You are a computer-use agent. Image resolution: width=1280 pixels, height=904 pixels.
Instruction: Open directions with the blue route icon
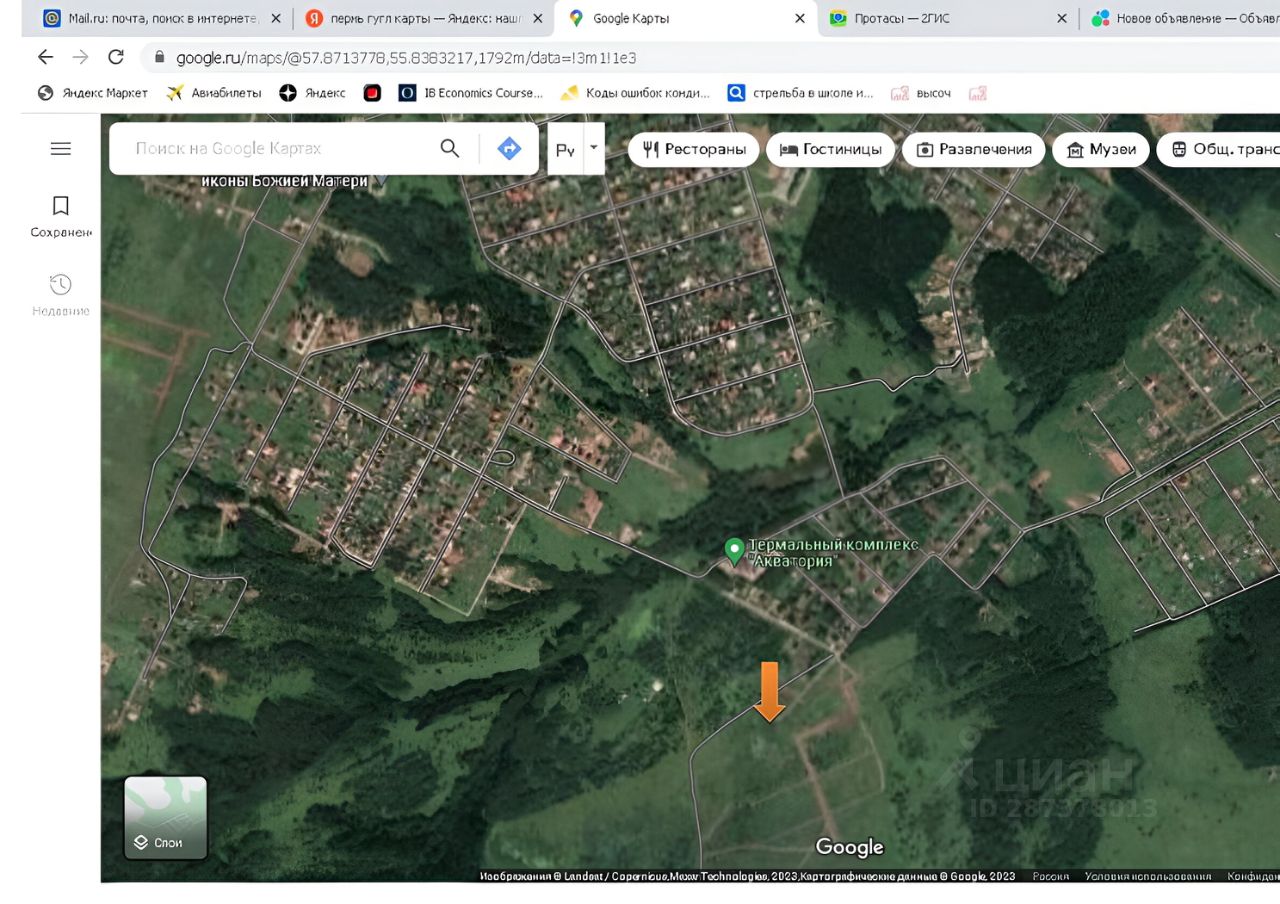509,148
